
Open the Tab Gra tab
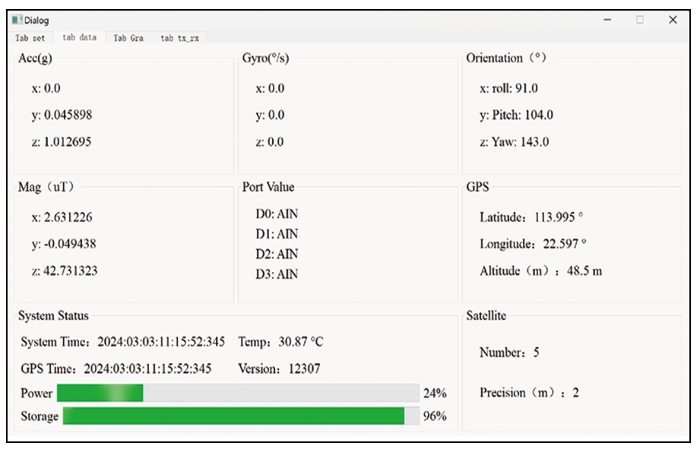click(128, 38)
